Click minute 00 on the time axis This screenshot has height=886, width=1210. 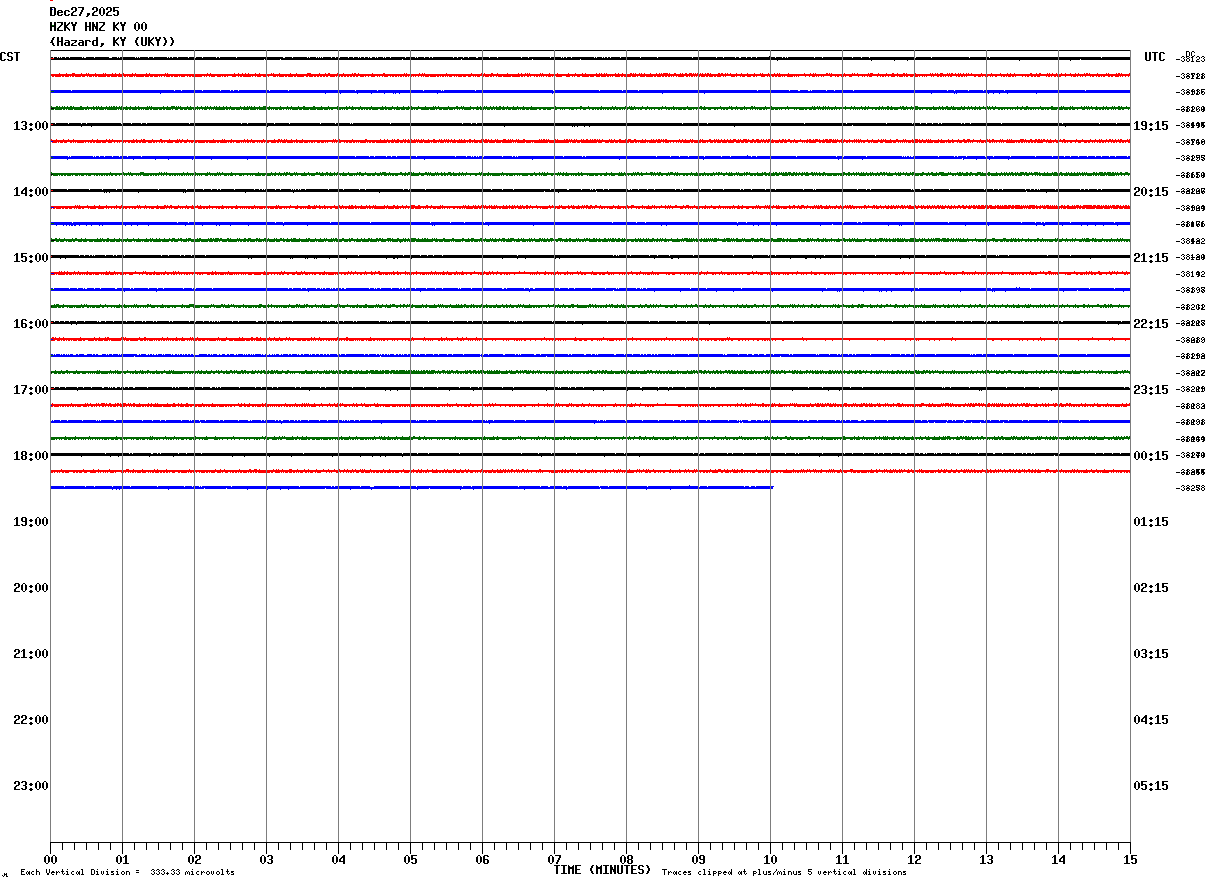coord(50,859)
